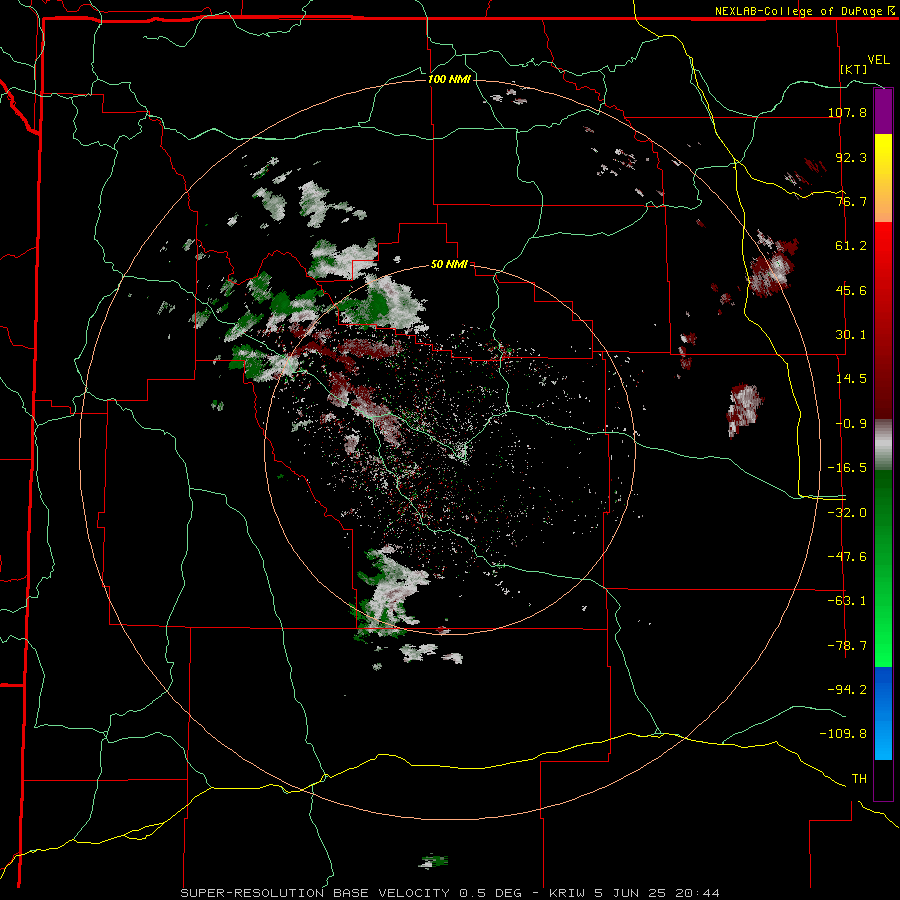Click the 5 JUN 25 date in caption
Viewport: 900px width, 900px height.
click(630, 893)
